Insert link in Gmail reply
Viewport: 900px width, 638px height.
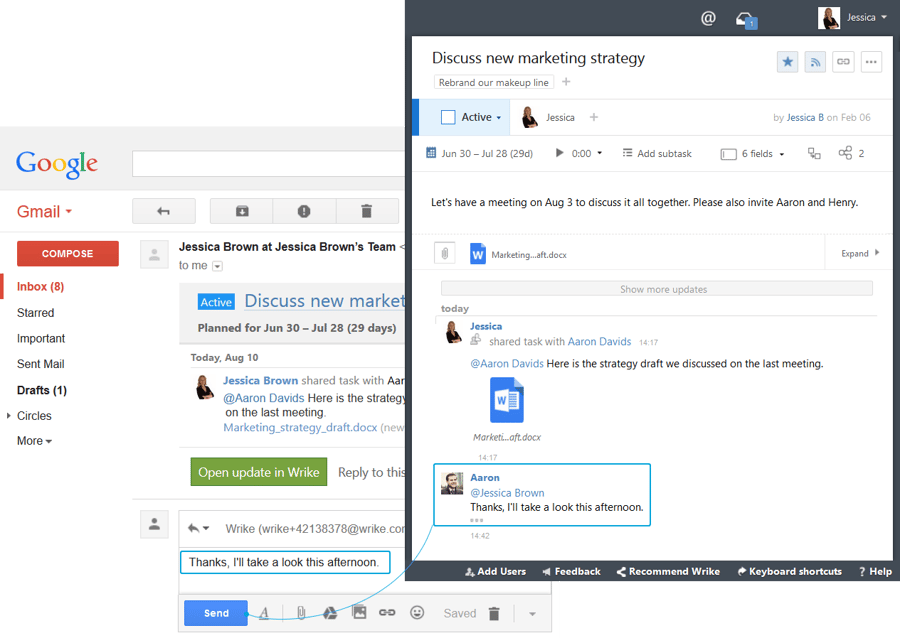point(387,613)
